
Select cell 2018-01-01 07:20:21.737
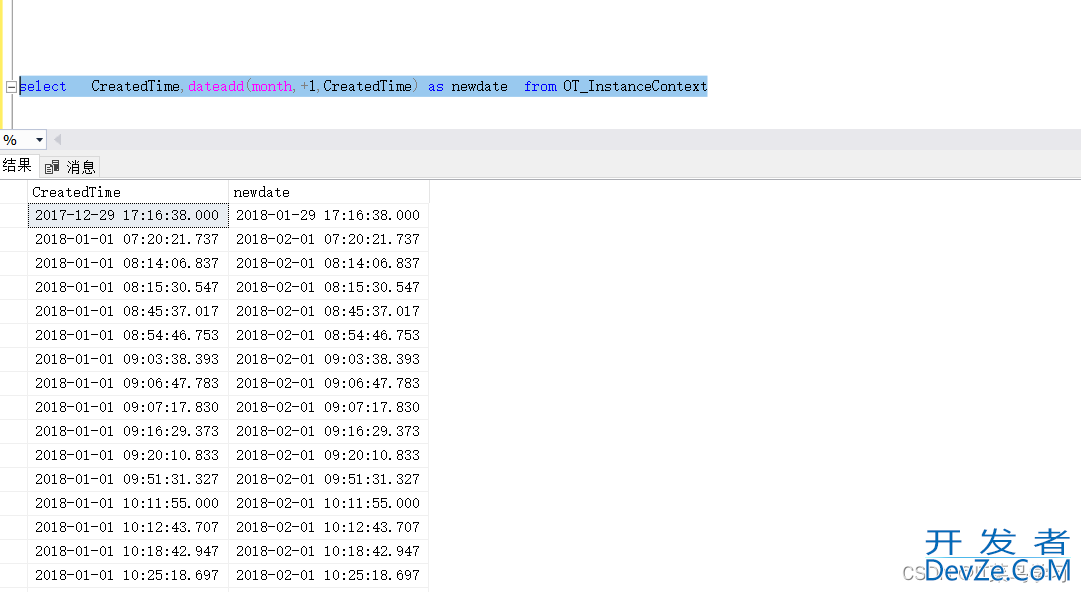point(128,240)
